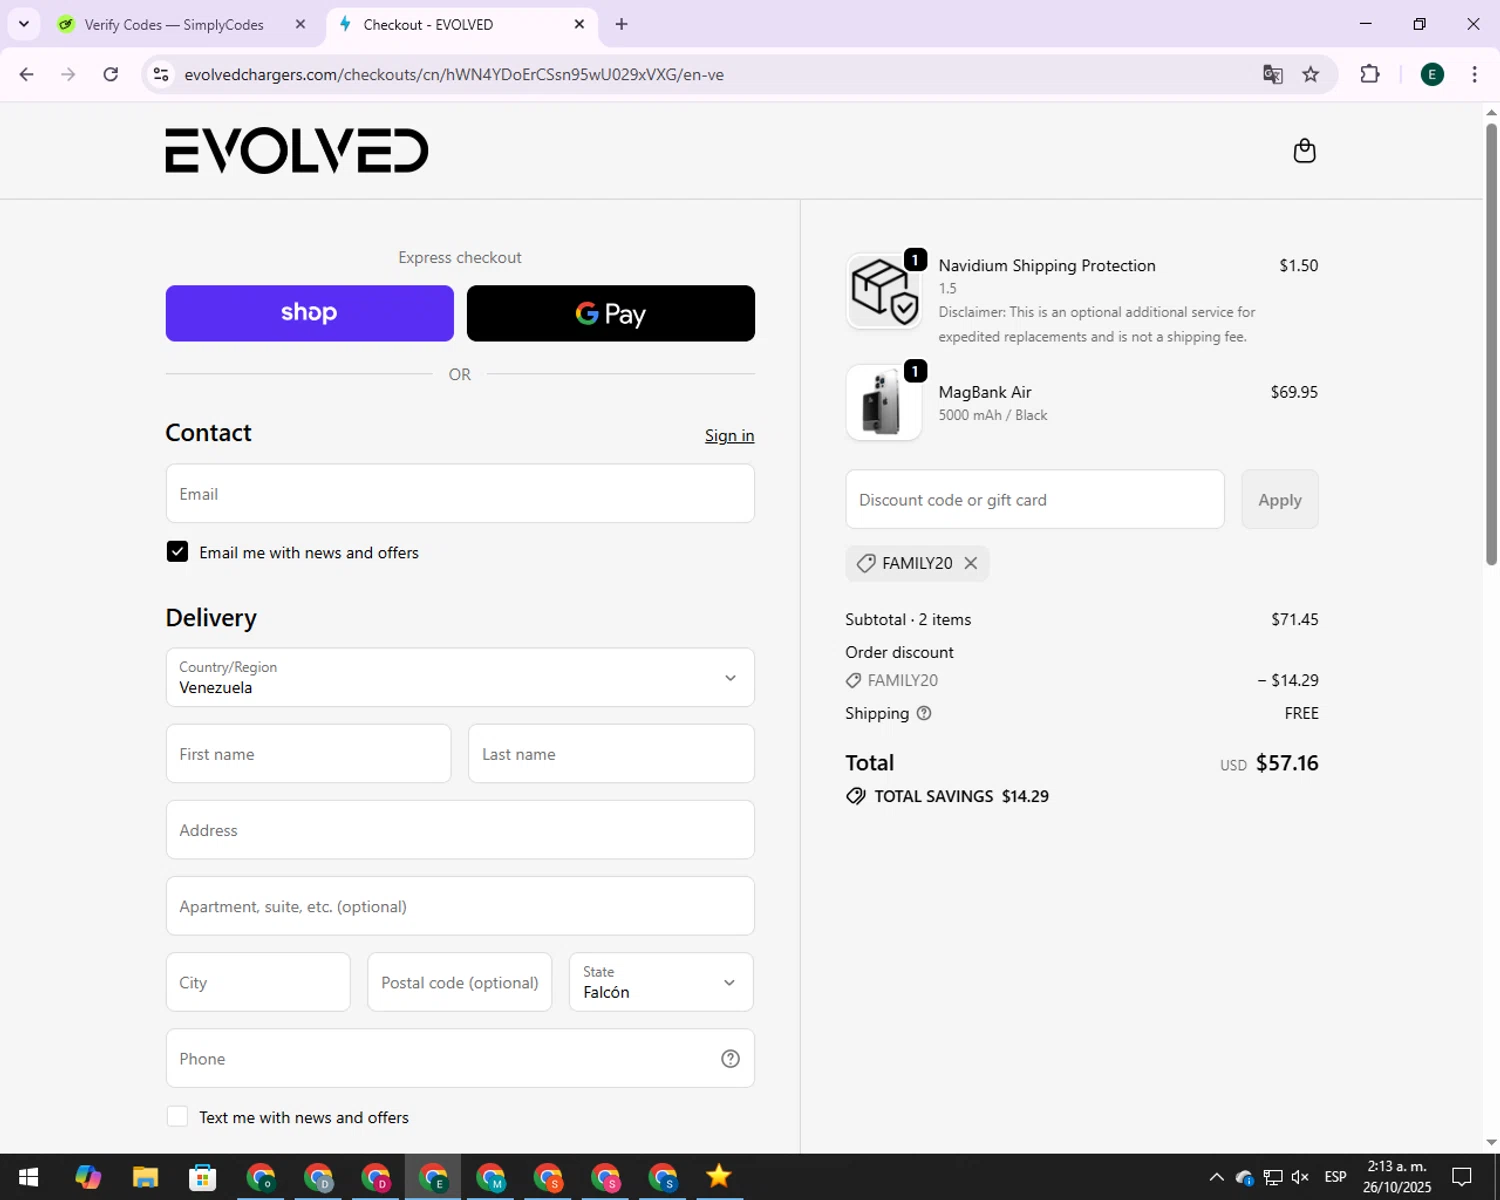Screen dimensions: 1500x1200
Task: Show hidden system tray icons
Action: (x=1216, y=1177)
